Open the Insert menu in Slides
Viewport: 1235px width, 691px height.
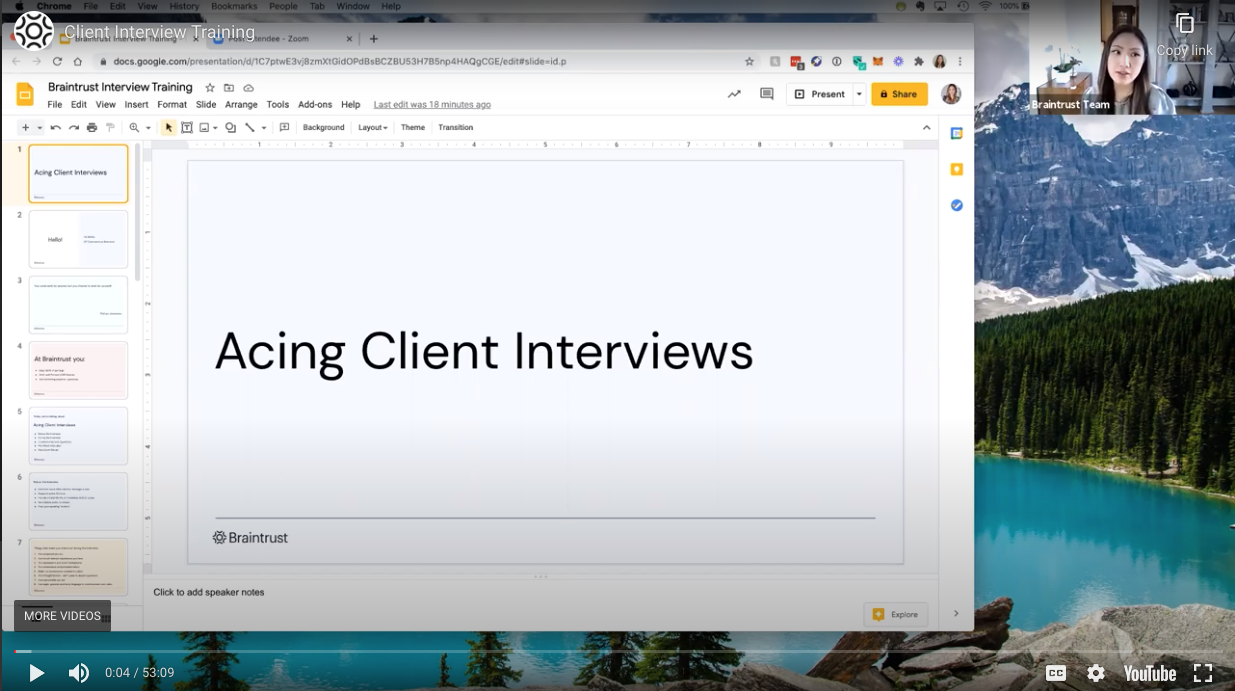pyautogui.click(x=137, y=104)
